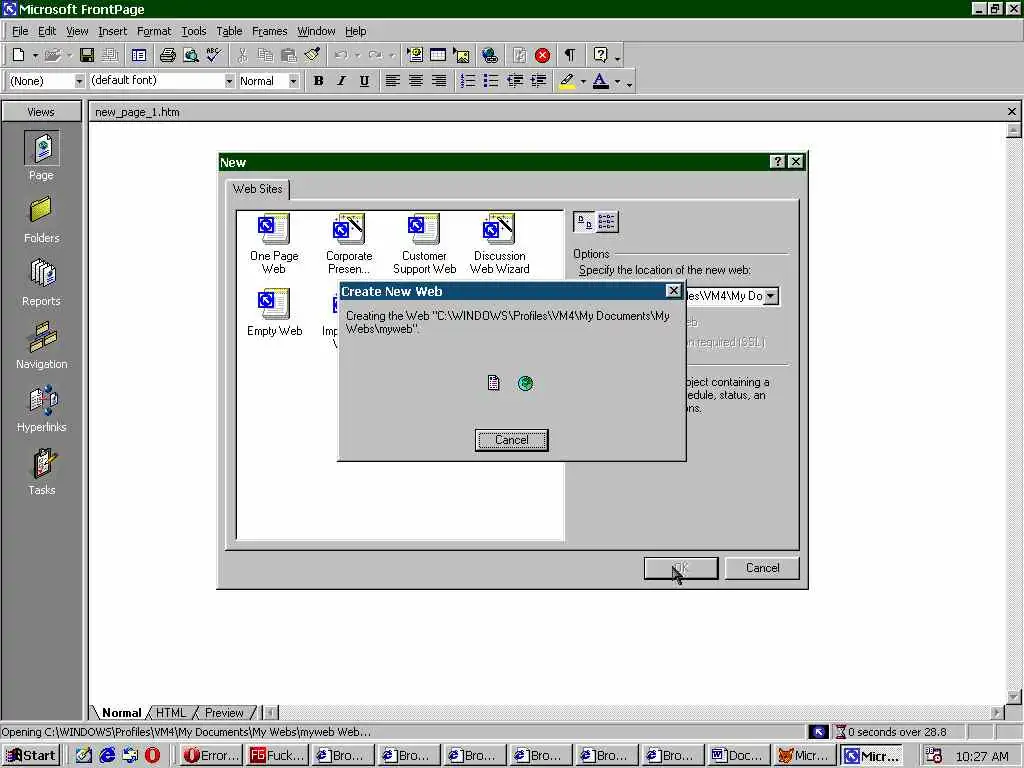Expand the Style (None) dropdown
Image resolution: width=1024 pixels, height=768 pixels.
coord(79,81)
